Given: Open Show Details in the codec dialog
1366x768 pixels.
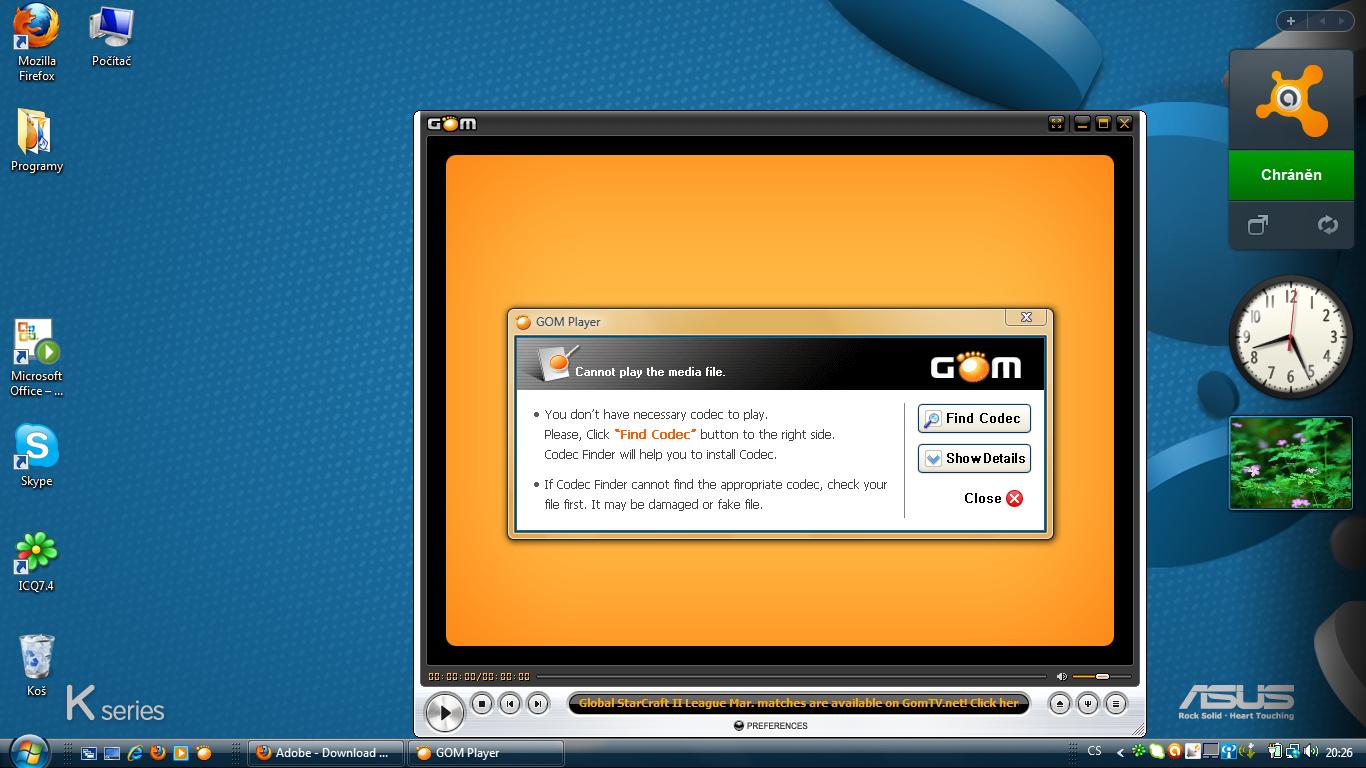Looking at the screenshot, I should [974, 459].
